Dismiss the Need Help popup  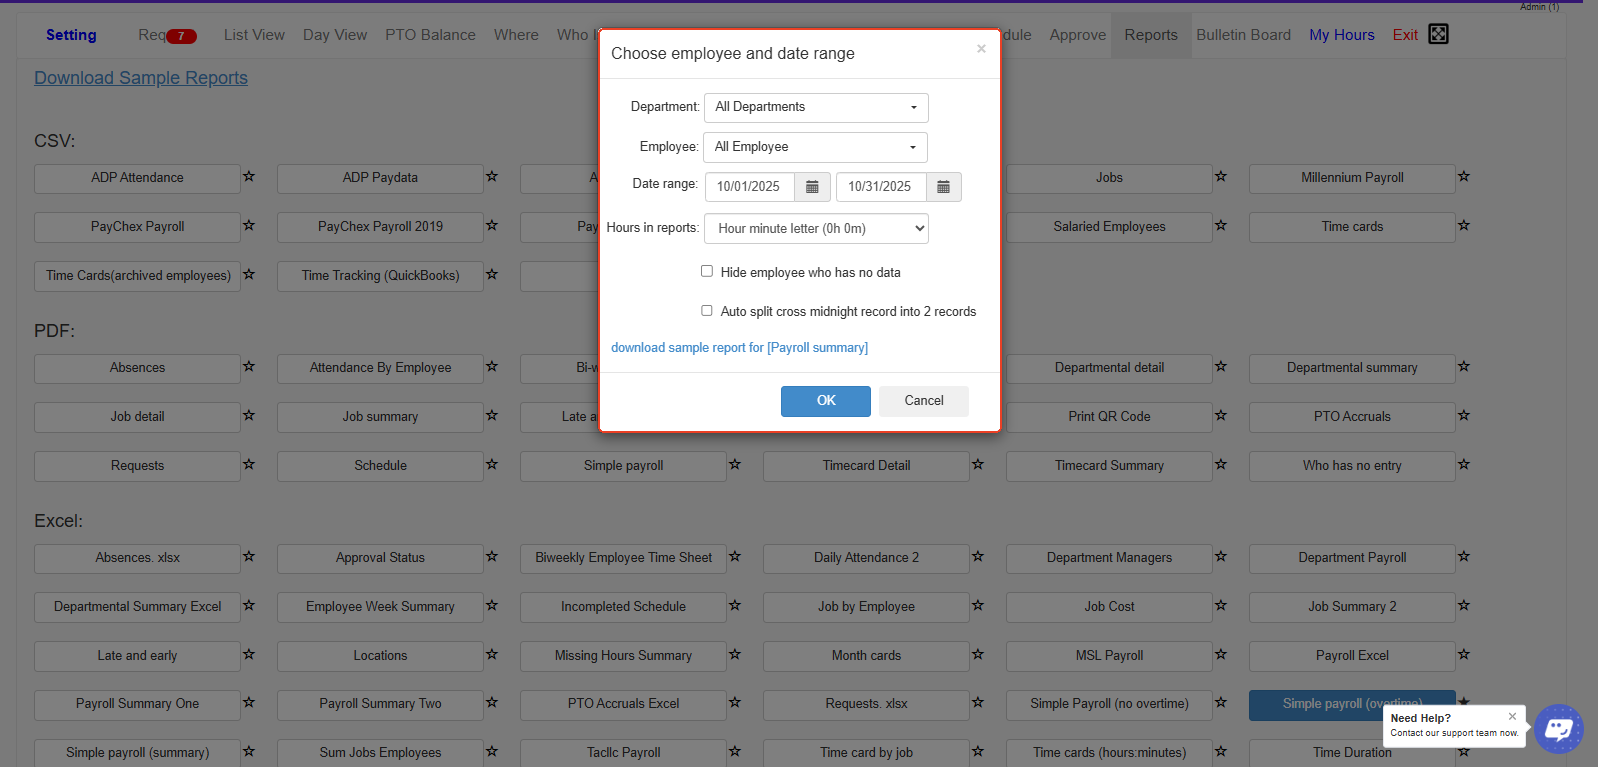(x=1512, y=716)
